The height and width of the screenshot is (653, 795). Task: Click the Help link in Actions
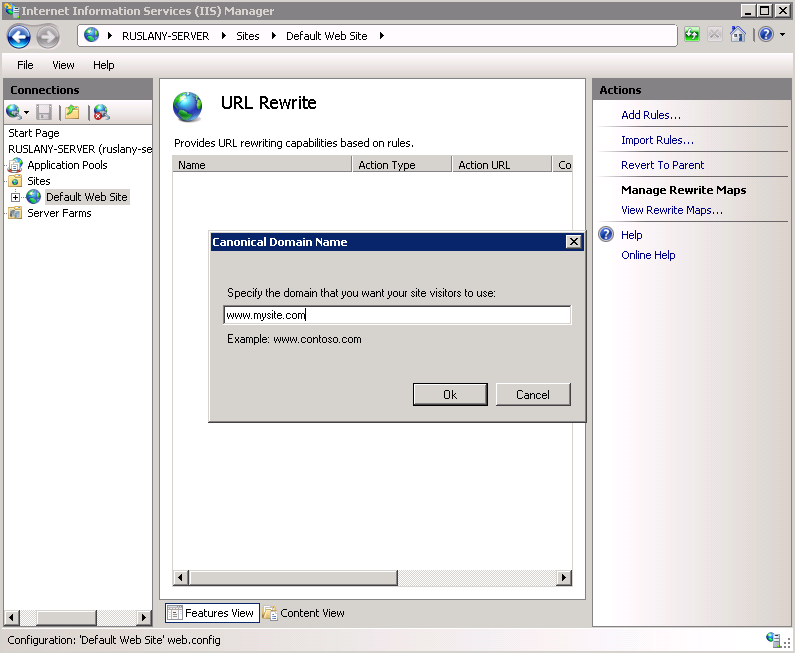tap(631, 235)
